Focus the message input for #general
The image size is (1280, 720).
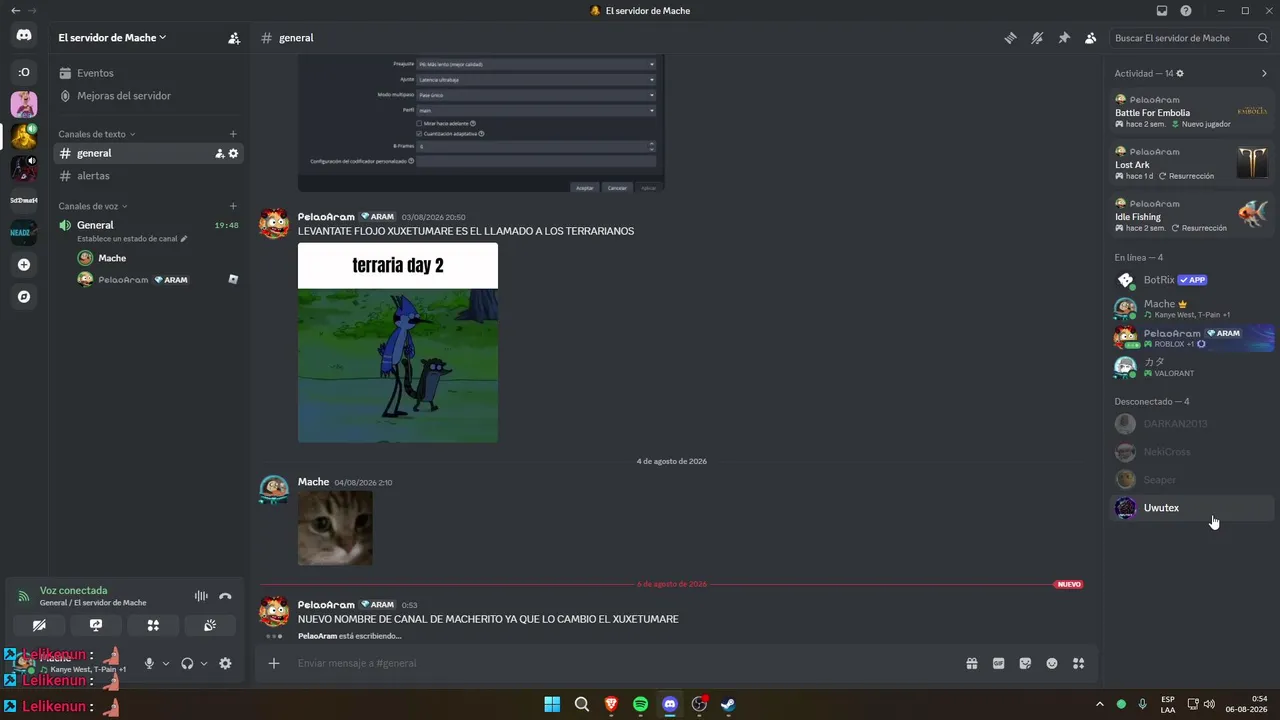(625, 663)
